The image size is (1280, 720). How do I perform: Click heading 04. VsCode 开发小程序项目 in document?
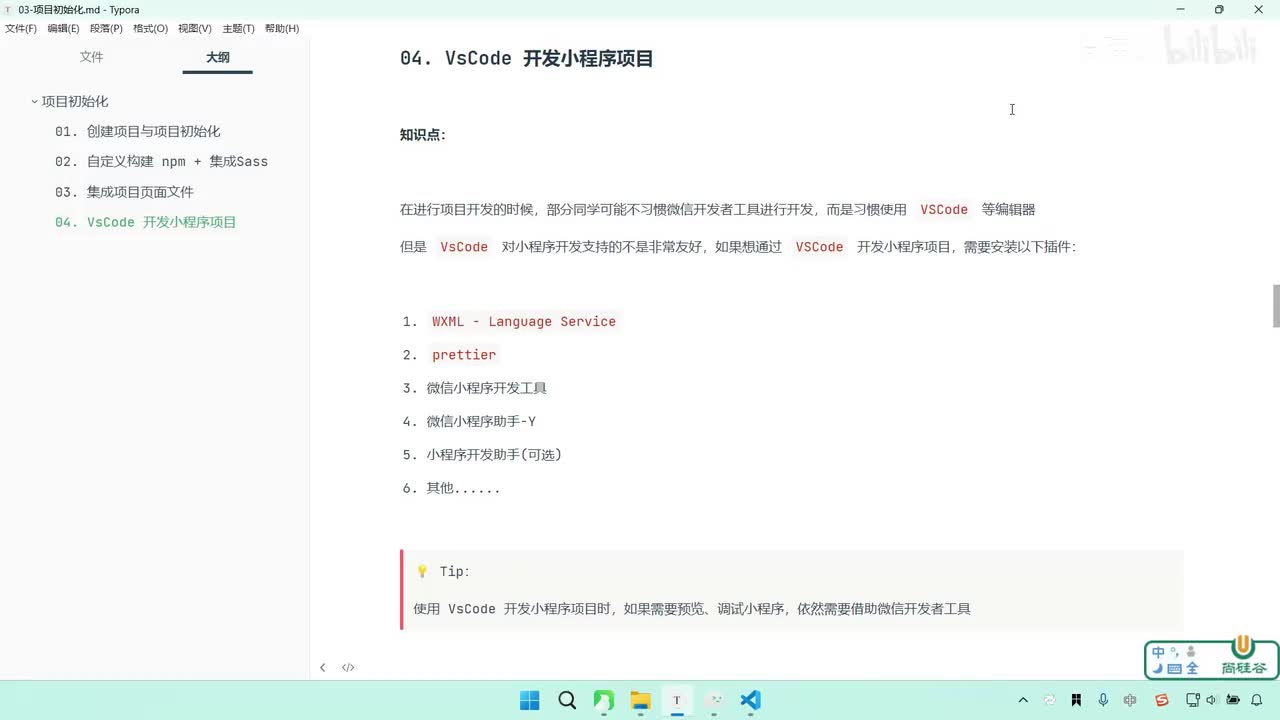point(527,58)
